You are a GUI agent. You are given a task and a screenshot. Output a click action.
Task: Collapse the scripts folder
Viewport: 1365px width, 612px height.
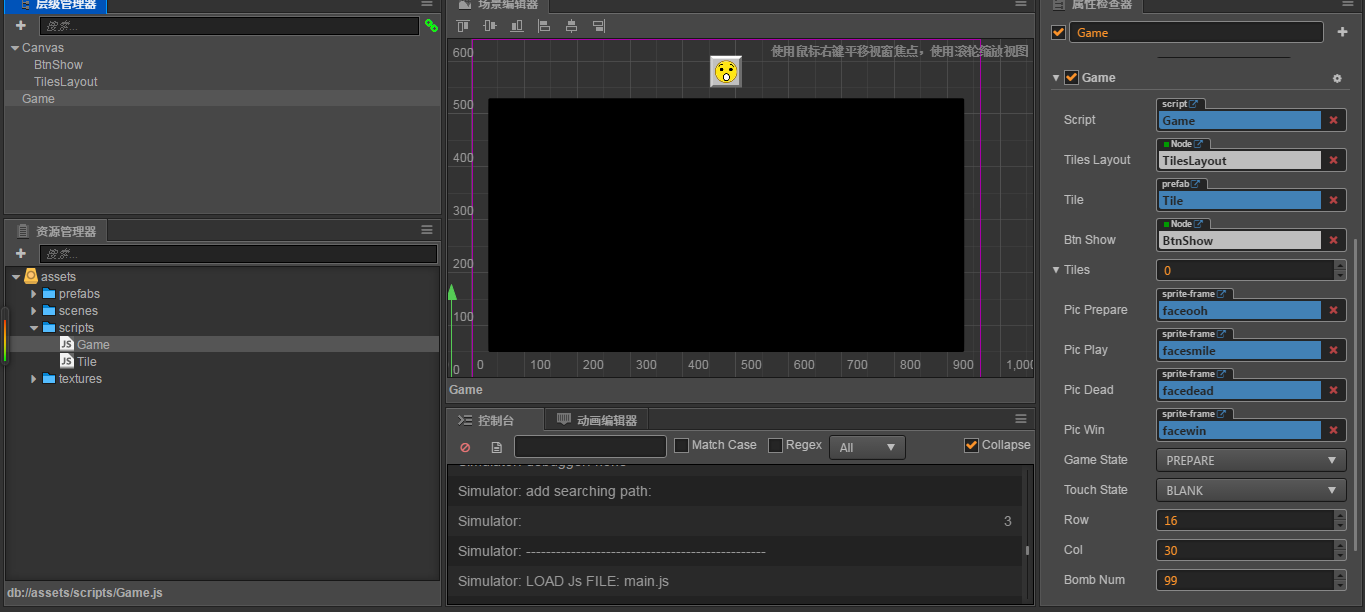coord(33,328)
